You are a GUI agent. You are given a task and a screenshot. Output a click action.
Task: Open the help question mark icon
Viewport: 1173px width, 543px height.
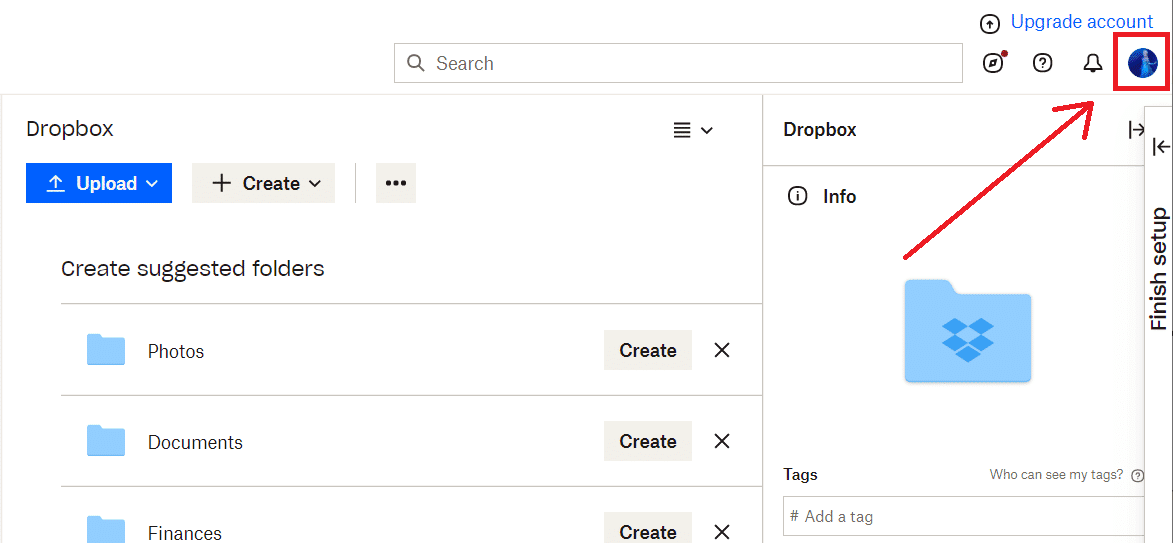click(x=1042, y=64)
